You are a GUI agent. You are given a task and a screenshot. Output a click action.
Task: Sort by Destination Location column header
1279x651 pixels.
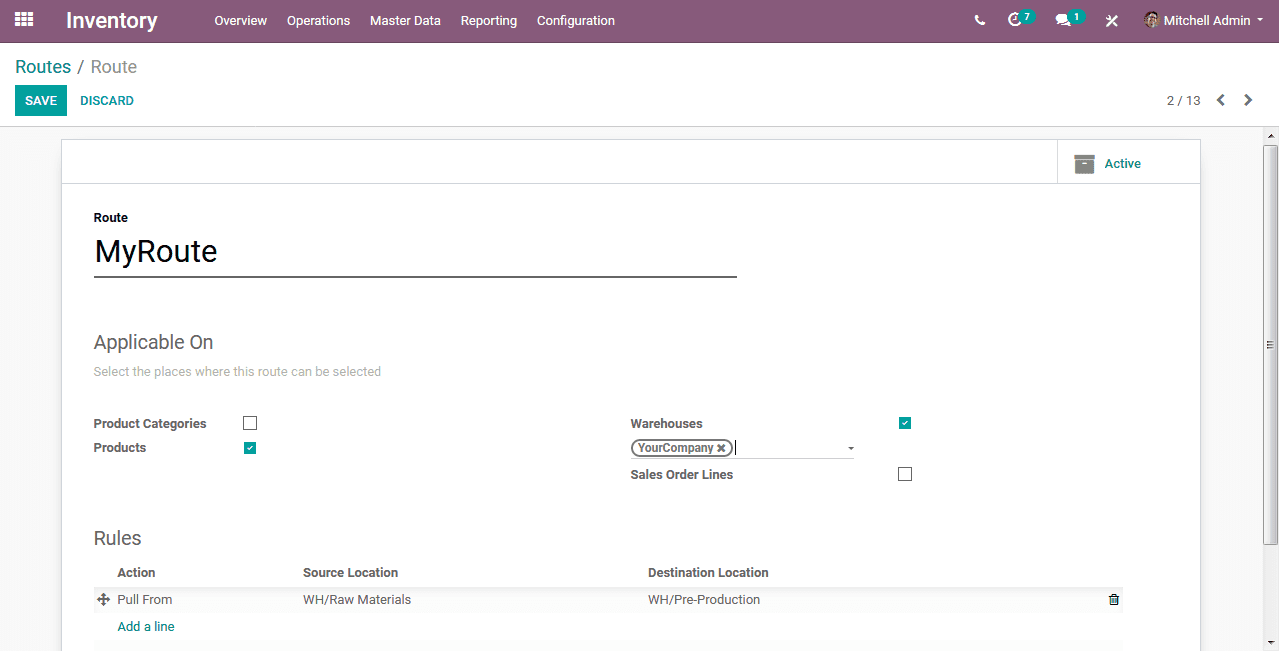708,573
